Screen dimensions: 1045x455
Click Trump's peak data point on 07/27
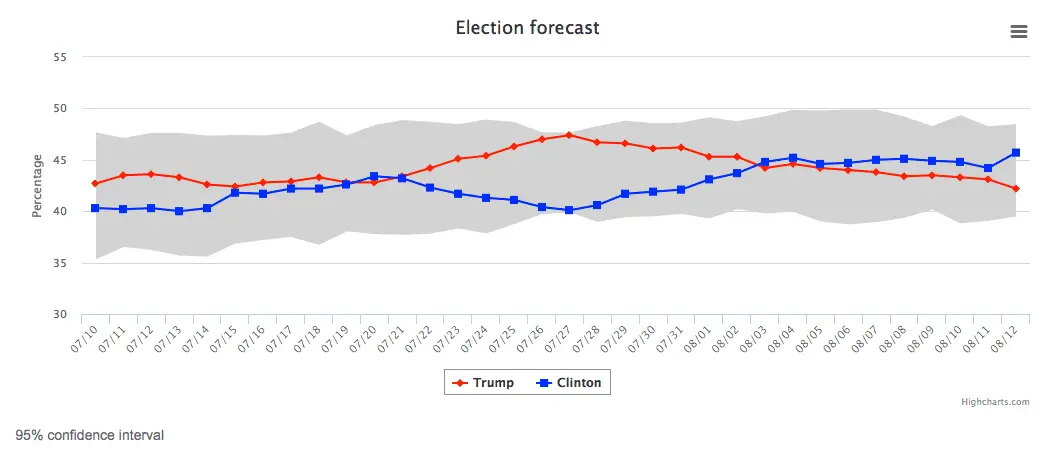[x=568, y=135]
